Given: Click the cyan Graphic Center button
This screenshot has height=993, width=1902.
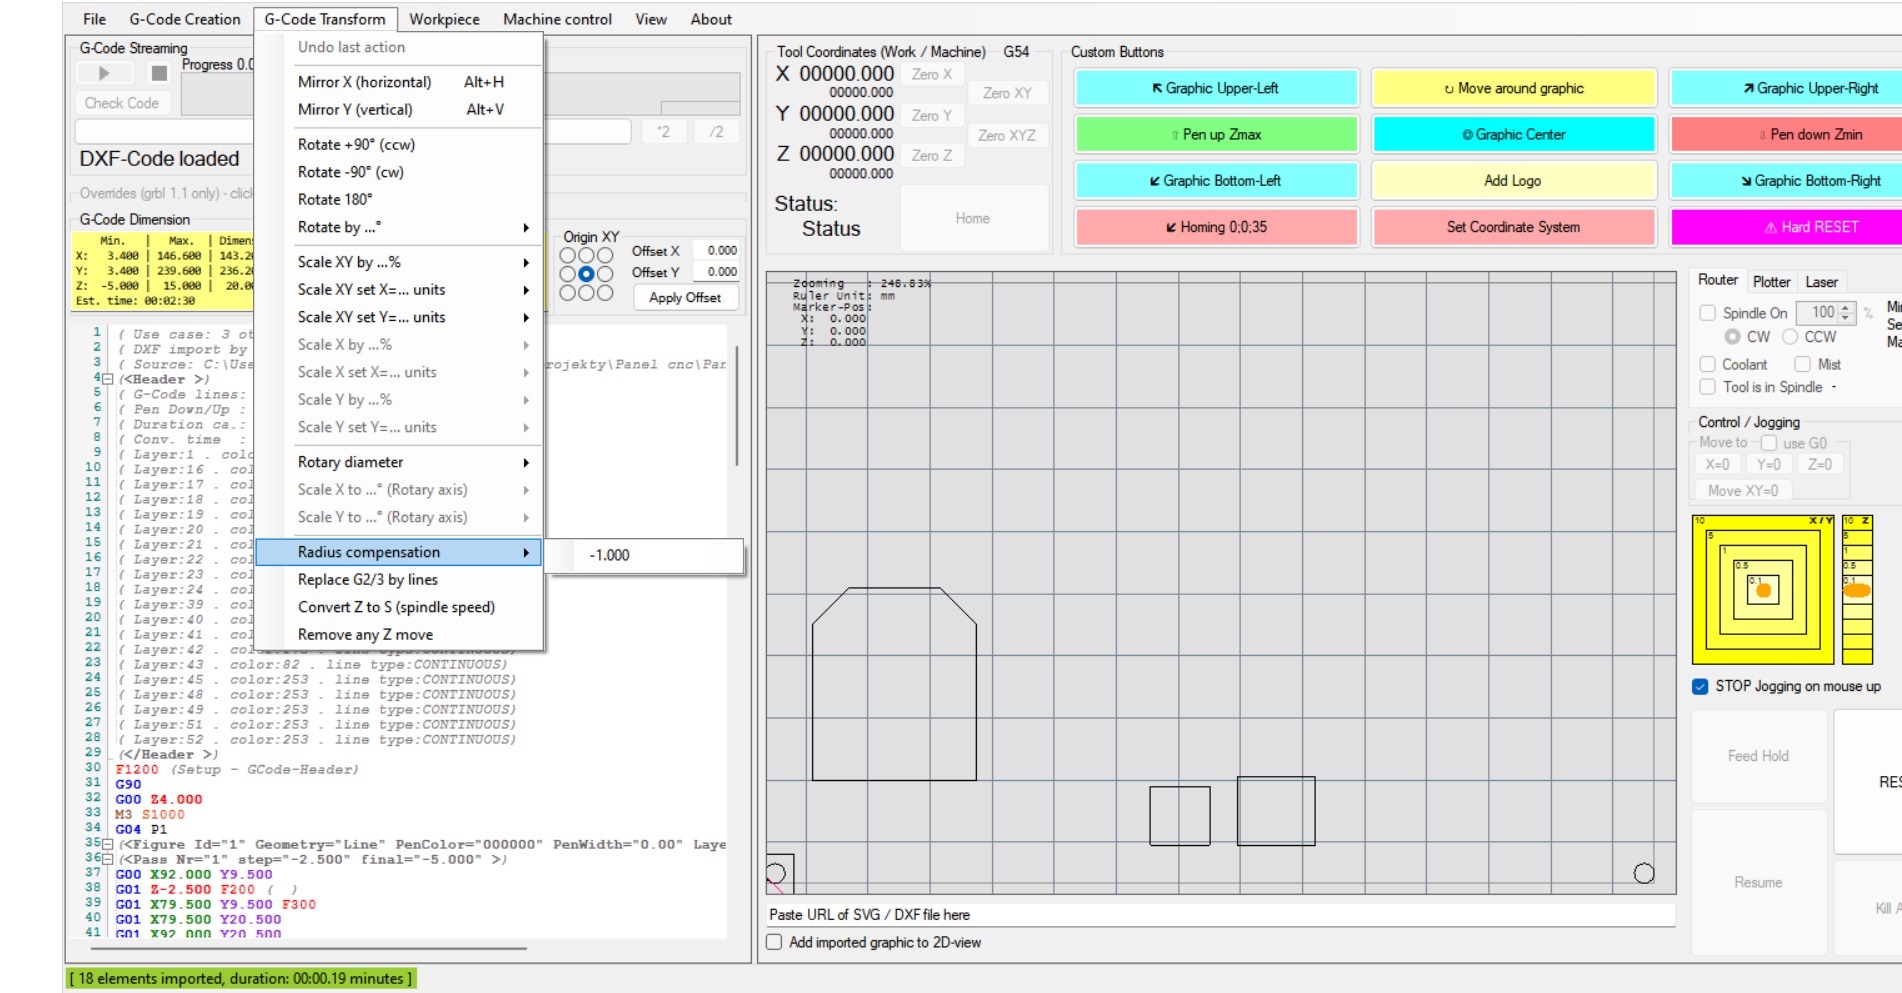Looking at the screenshot, I should pos(1513,134).
